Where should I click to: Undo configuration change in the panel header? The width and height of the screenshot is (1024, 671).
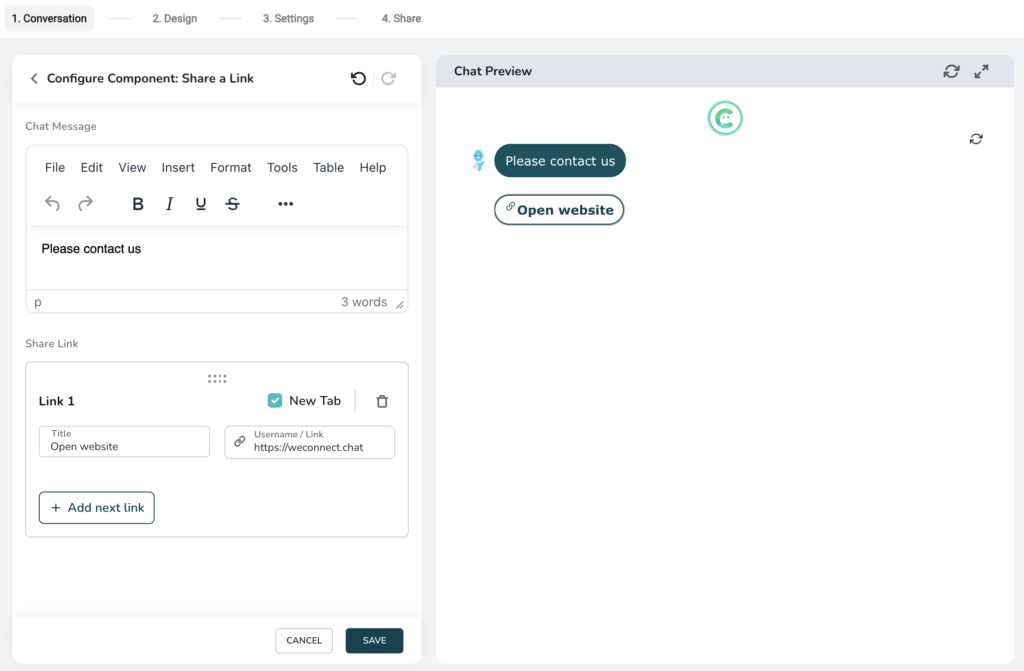(358, 78)
